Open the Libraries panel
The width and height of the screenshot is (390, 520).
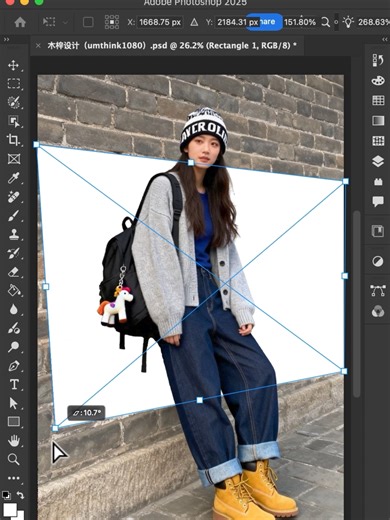378,231
